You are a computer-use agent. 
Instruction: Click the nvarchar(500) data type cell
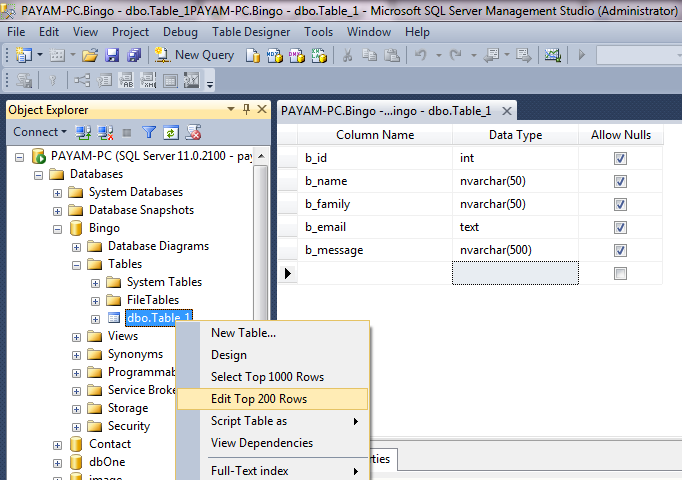[515, 250]
